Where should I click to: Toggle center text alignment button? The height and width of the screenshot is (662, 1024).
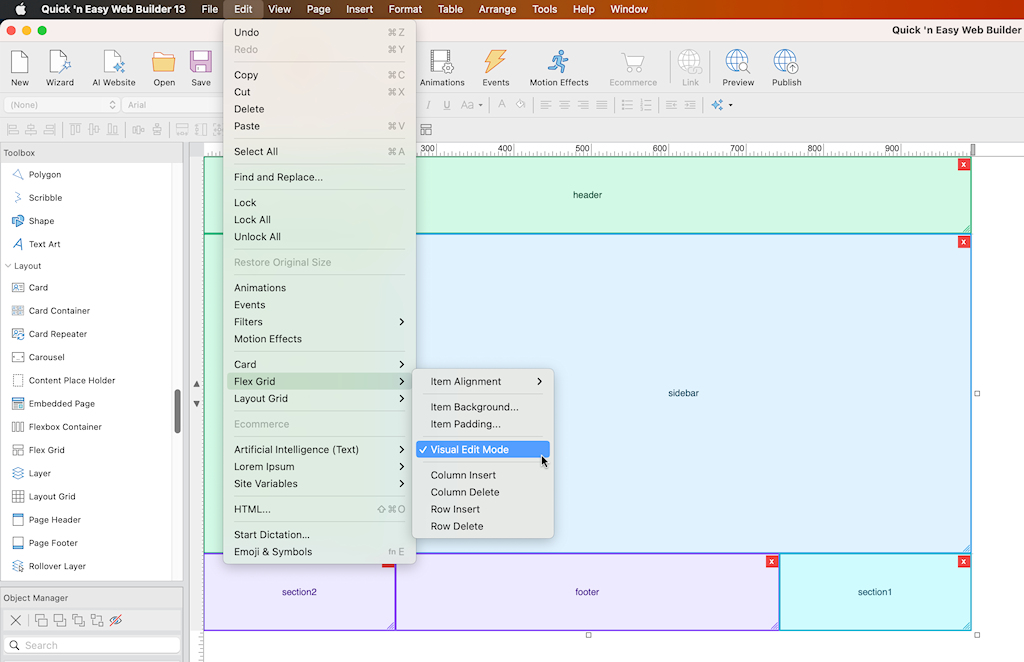point(564,104)
